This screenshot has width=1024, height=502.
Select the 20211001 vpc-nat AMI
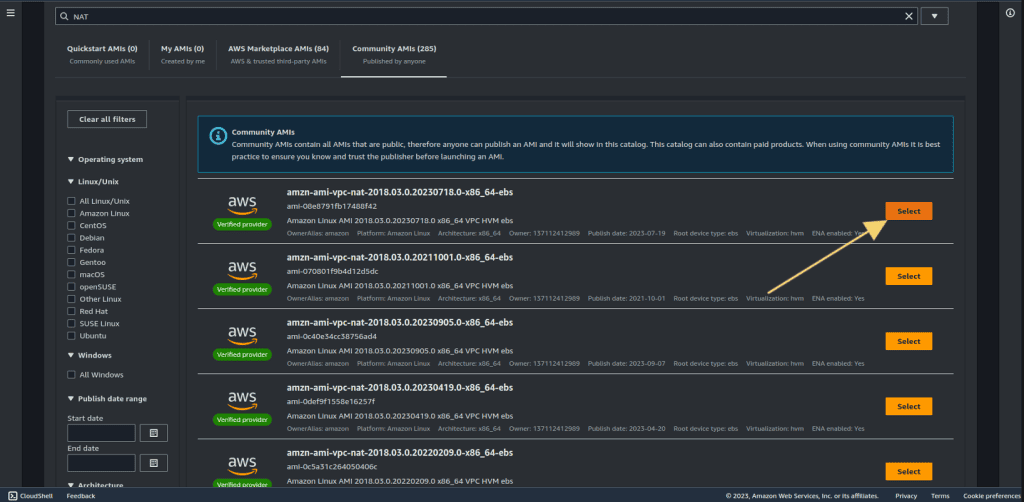pyautogui.click(x=908, y=276)
